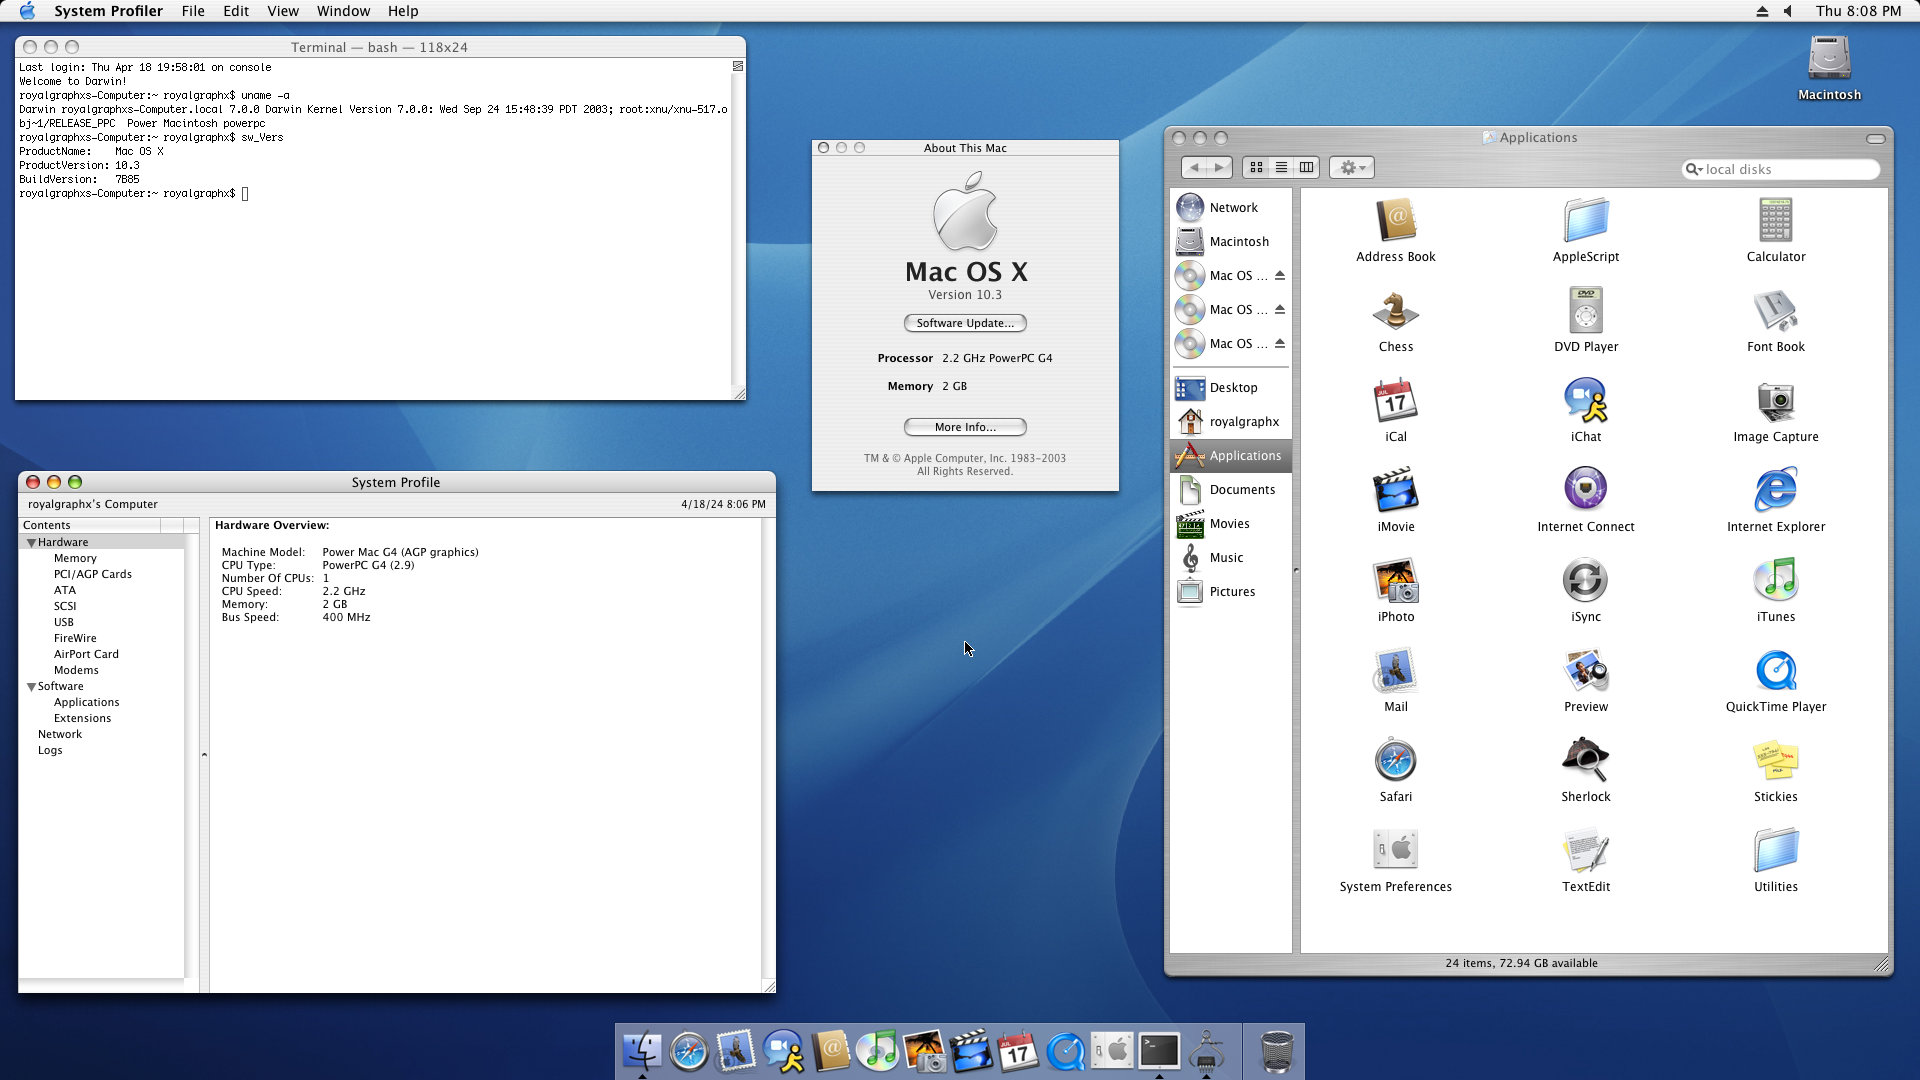Click the More Info button

click(x=965, y=427)
